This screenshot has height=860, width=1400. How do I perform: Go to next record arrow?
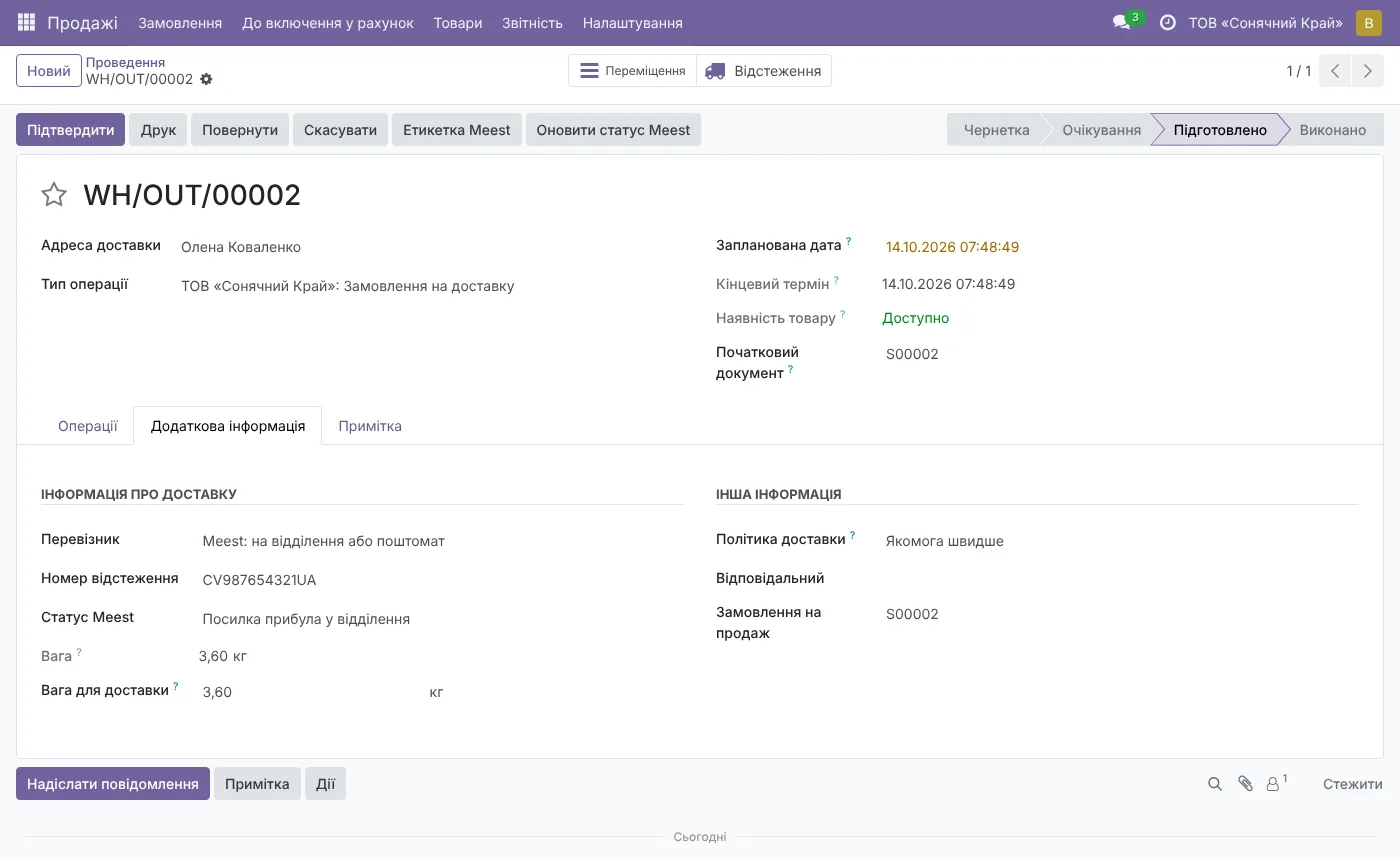(x=1368, y=71)
